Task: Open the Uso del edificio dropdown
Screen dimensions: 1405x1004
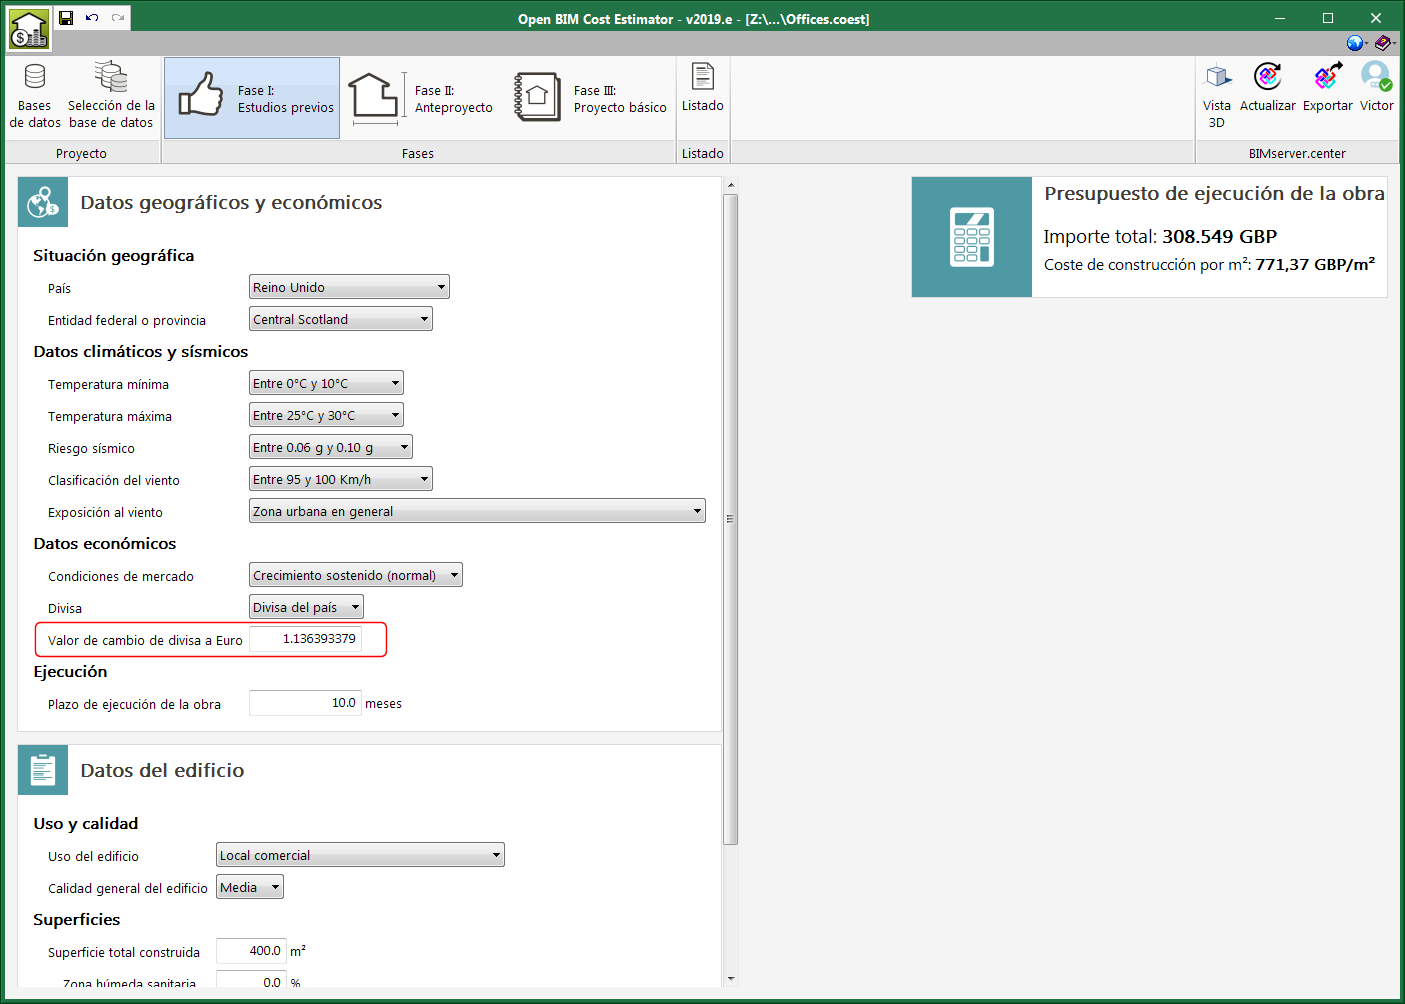Action: coord(360,855)
